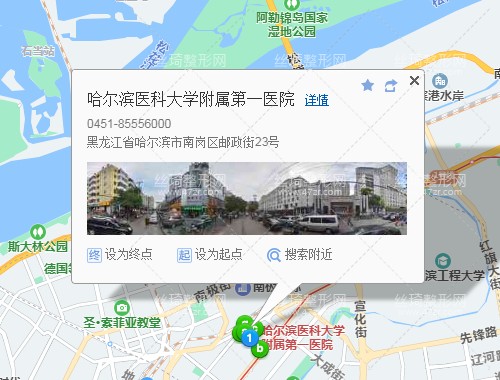Favorite this hospital with the star icon
500x380 pixels.
pyautogui.click(x=368, y=85)
